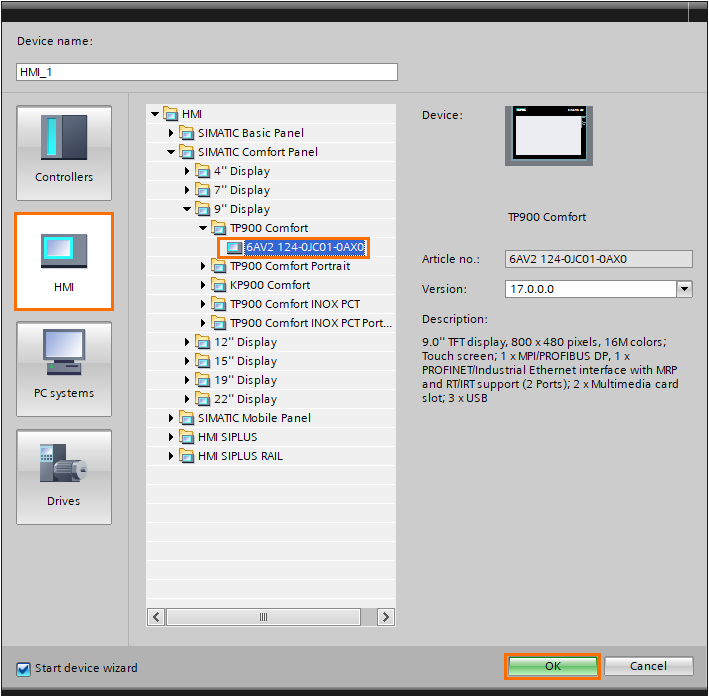Click the 15'' Display folder icon
This screenshot has width=709, height=697.
[x=203, y=361]
